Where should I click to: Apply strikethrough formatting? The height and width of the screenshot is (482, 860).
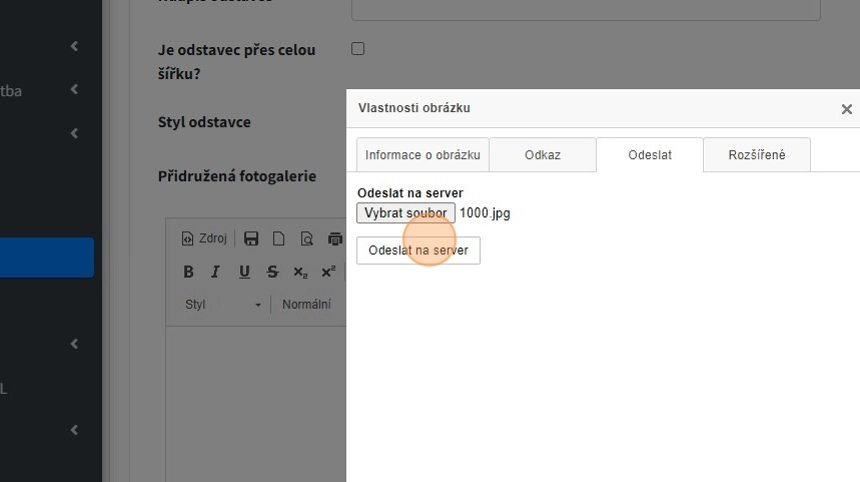coord(272,272)
